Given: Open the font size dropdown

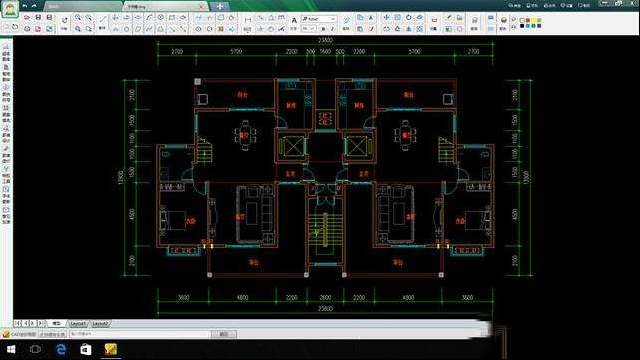Looking at the screenshot, I should [308, 29].
